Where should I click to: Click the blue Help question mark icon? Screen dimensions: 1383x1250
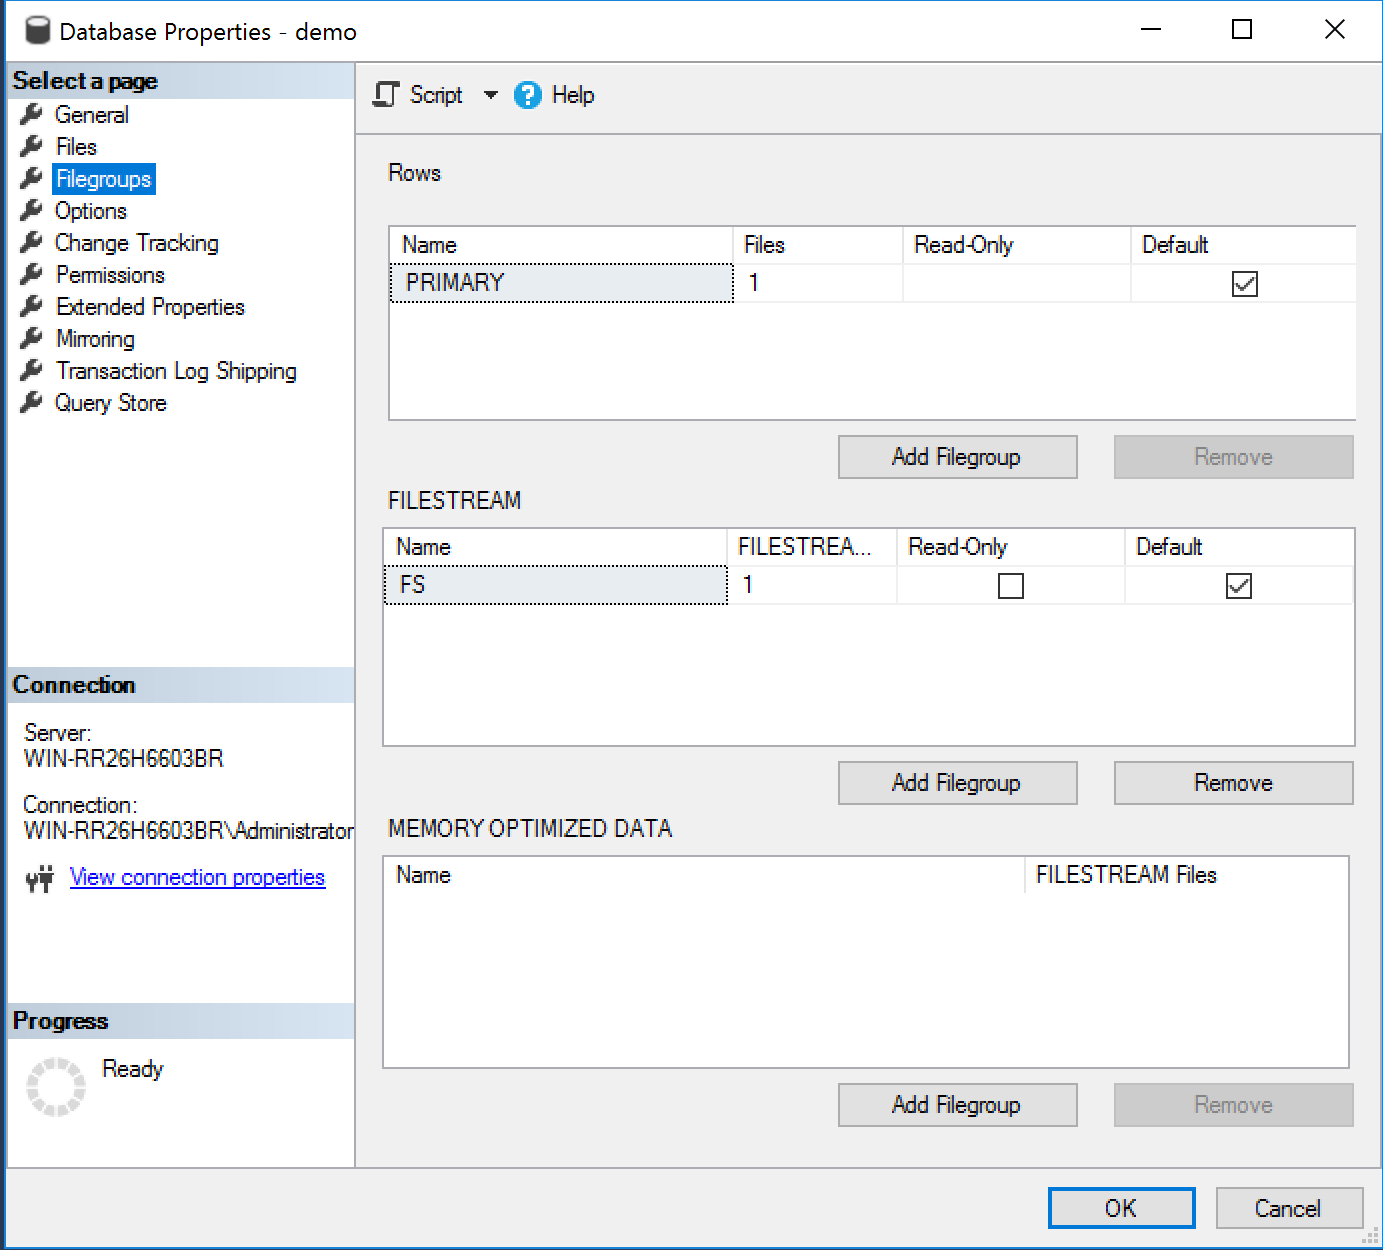[x=527, y=95]
